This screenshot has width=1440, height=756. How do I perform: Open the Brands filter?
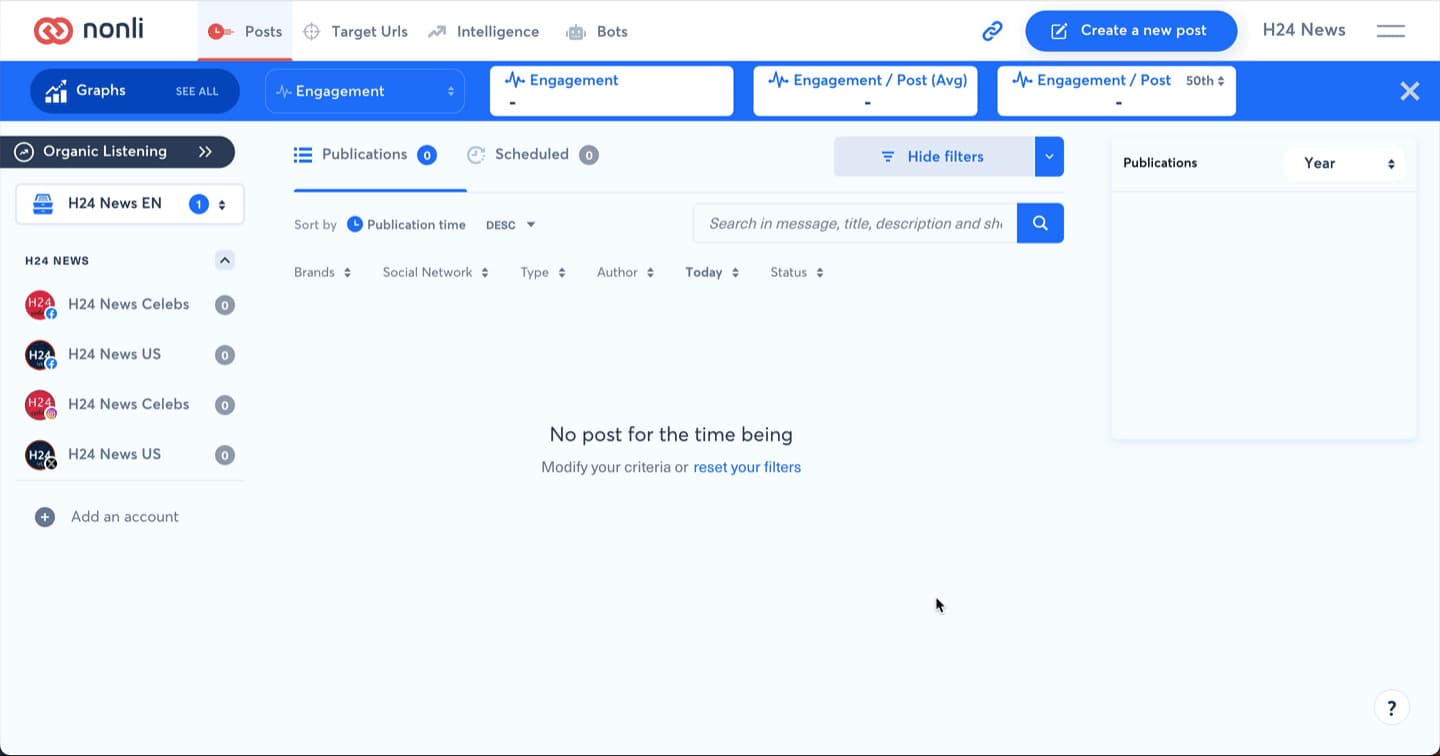click(x=322, y=273)
